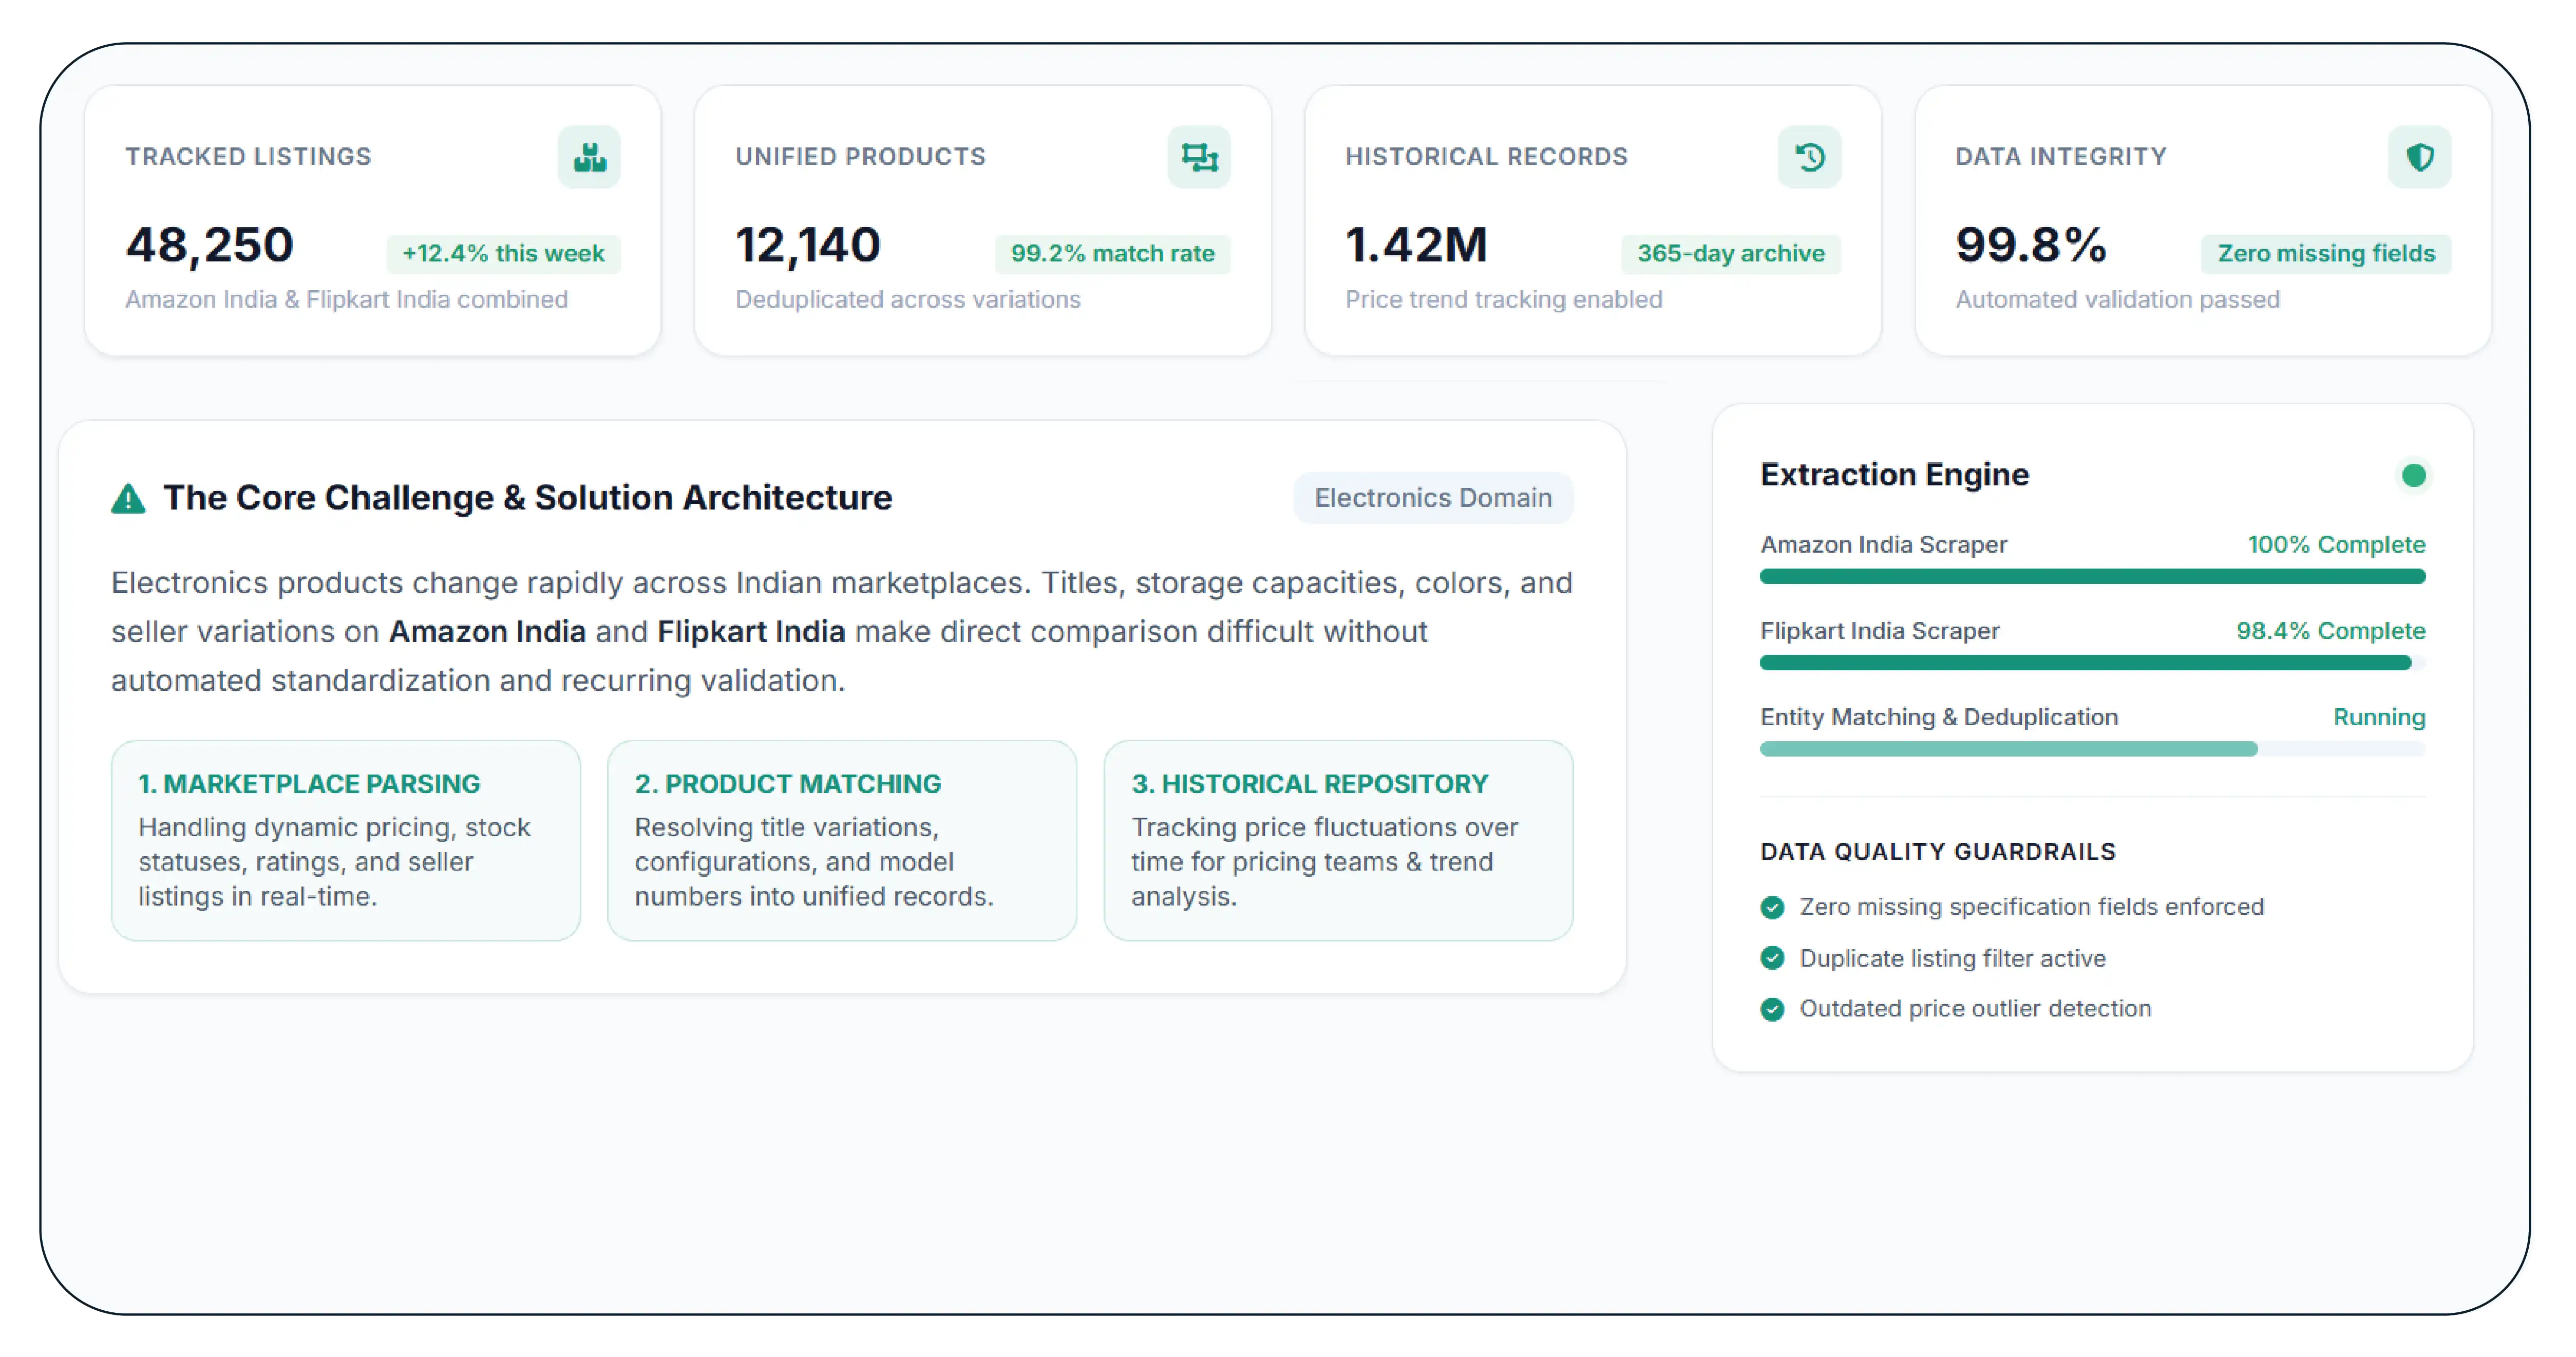
Task: Open the 2. Product Matching card
Action: [842, 840]
